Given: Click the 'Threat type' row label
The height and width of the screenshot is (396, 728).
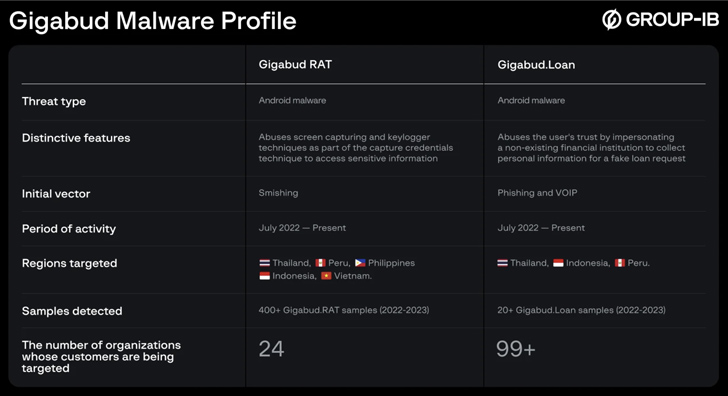Looking at the screenshot, I should coord(54,101).
